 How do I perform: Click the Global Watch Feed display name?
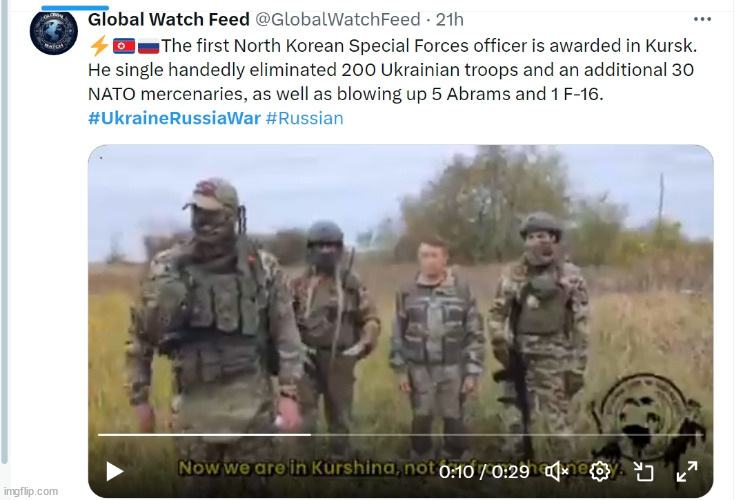click(x=169, y=19)
